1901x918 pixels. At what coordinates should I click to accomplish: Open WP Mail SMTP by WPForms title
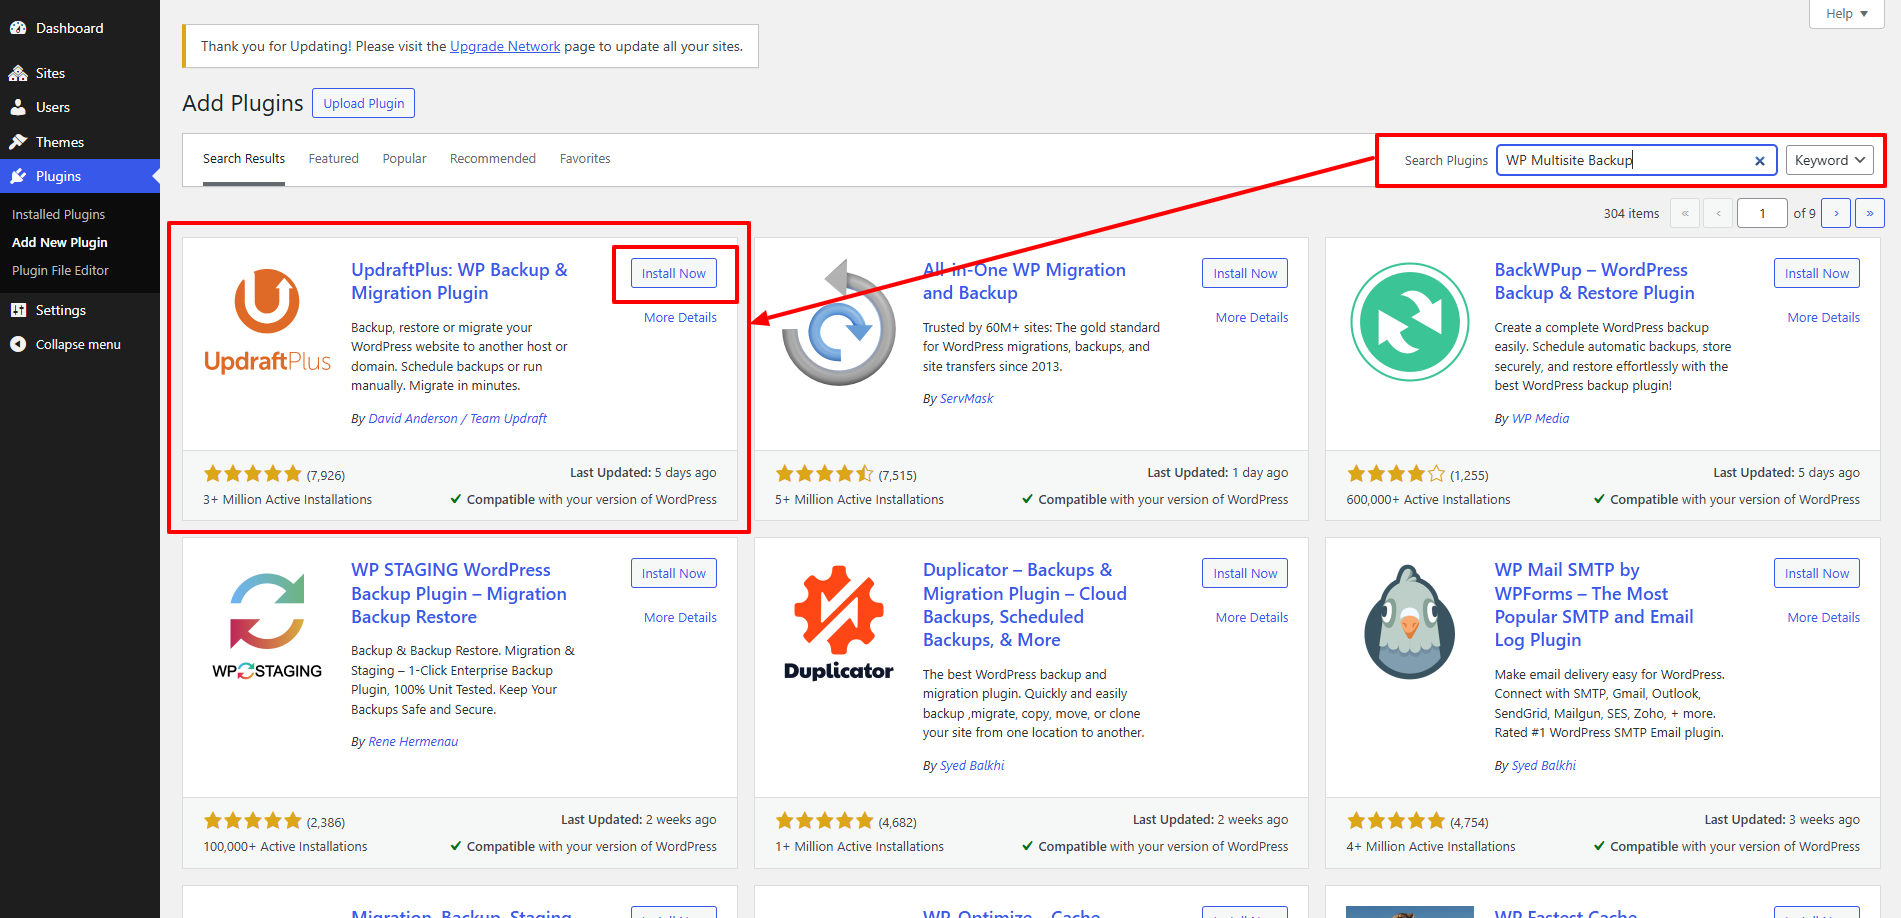1594,605
